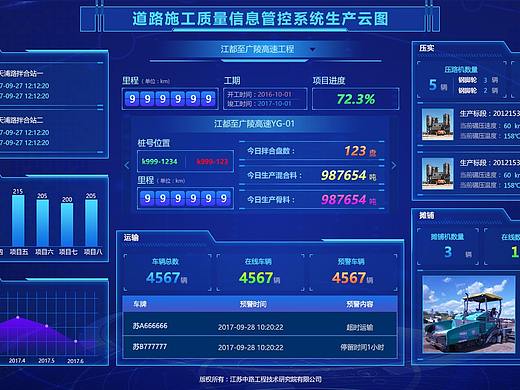This screenshot has height=390, width=520.
Task: Click the warning time in 苏B777777 row
Action: 251,348
